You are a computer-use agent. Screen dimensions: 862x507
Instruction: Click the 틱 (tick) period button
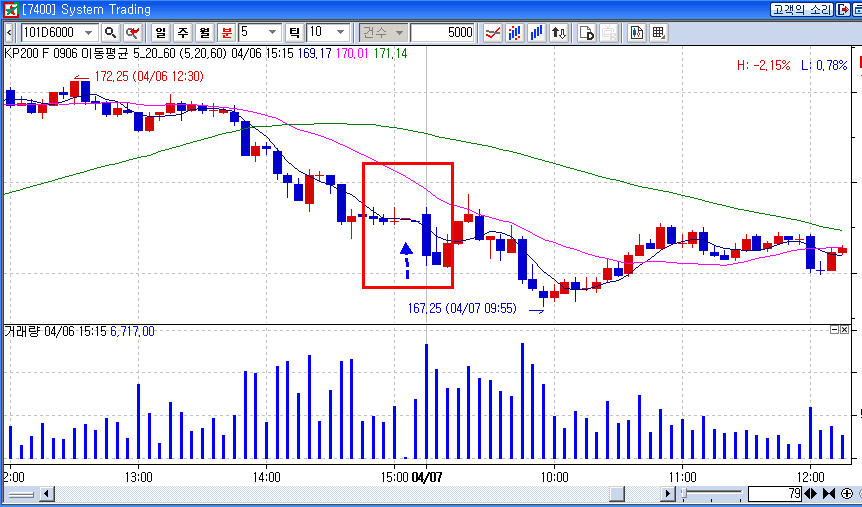coord(295,33)
